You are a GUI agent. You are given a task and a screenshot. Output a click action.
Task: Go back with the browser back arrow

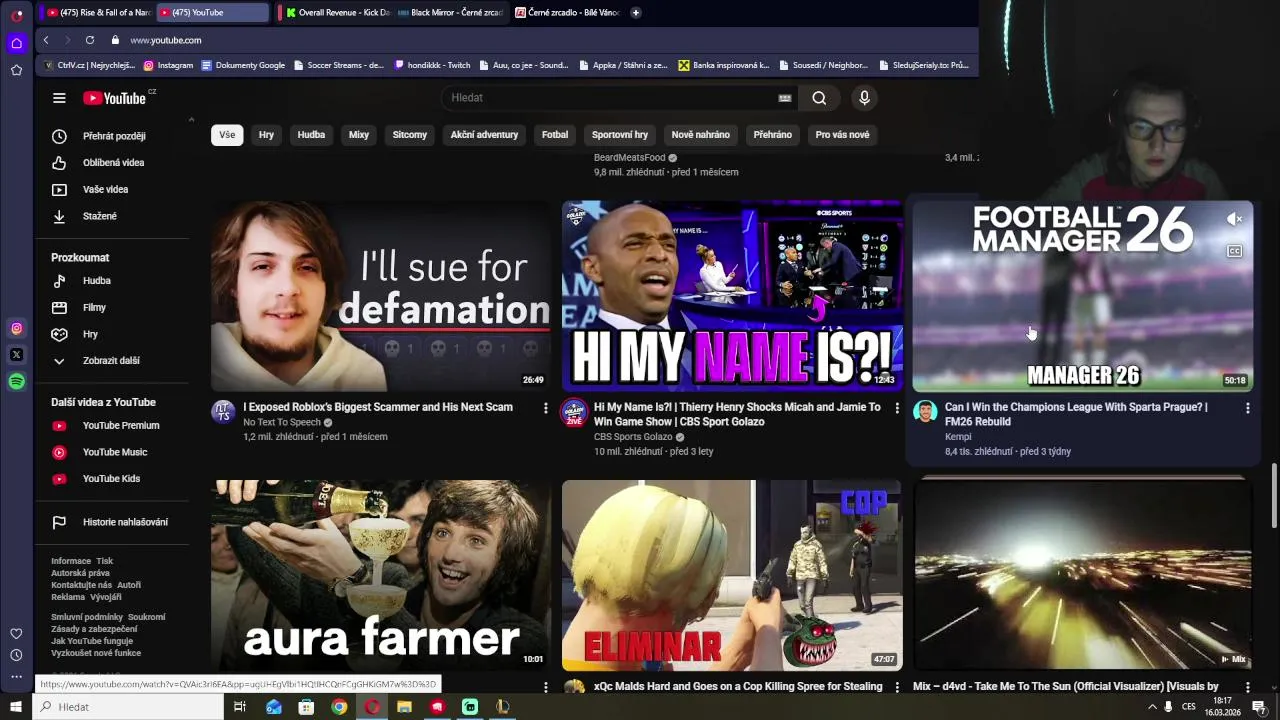coord(46,40)
